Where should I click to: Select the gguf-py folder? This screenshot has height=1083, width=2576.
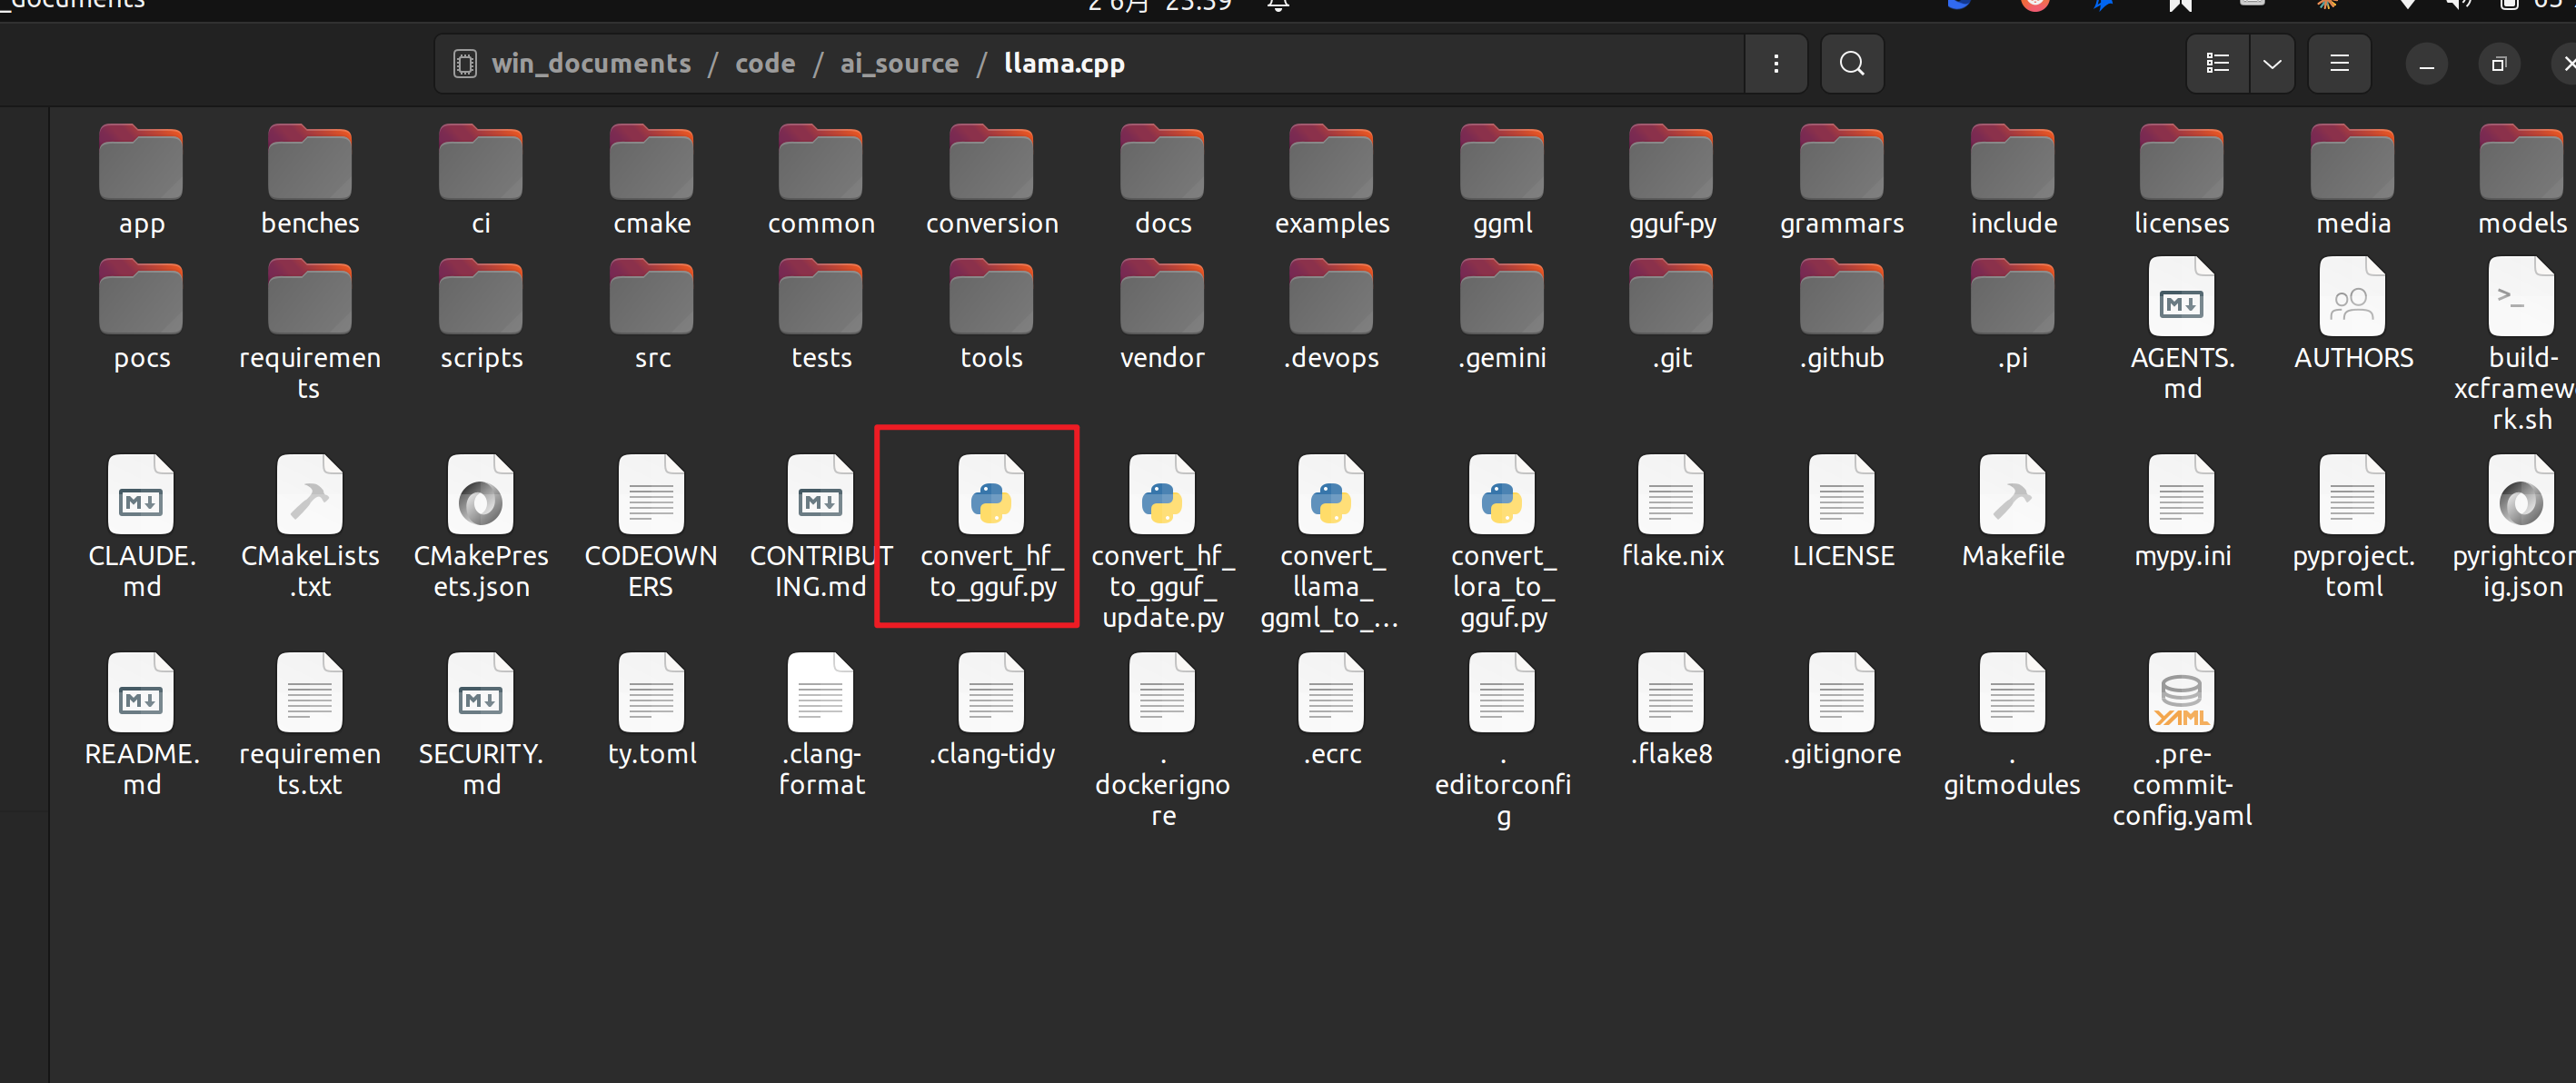coord(1672,181)
